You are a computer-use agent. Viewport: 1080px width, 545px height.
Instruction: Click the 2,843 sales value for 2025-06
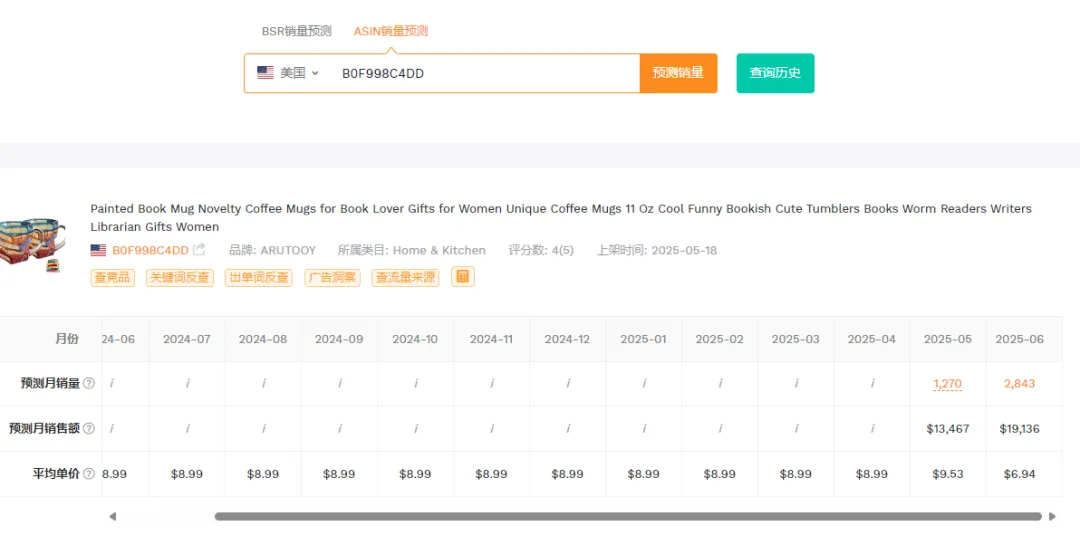tap(1019, 384)
